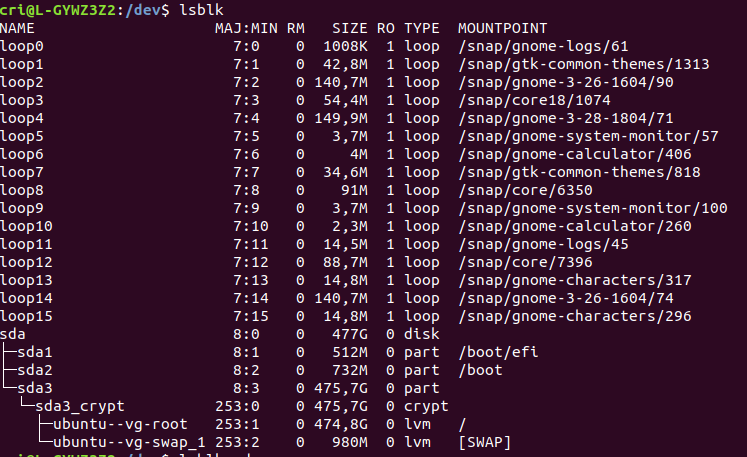Click the NAME column header

18,28
